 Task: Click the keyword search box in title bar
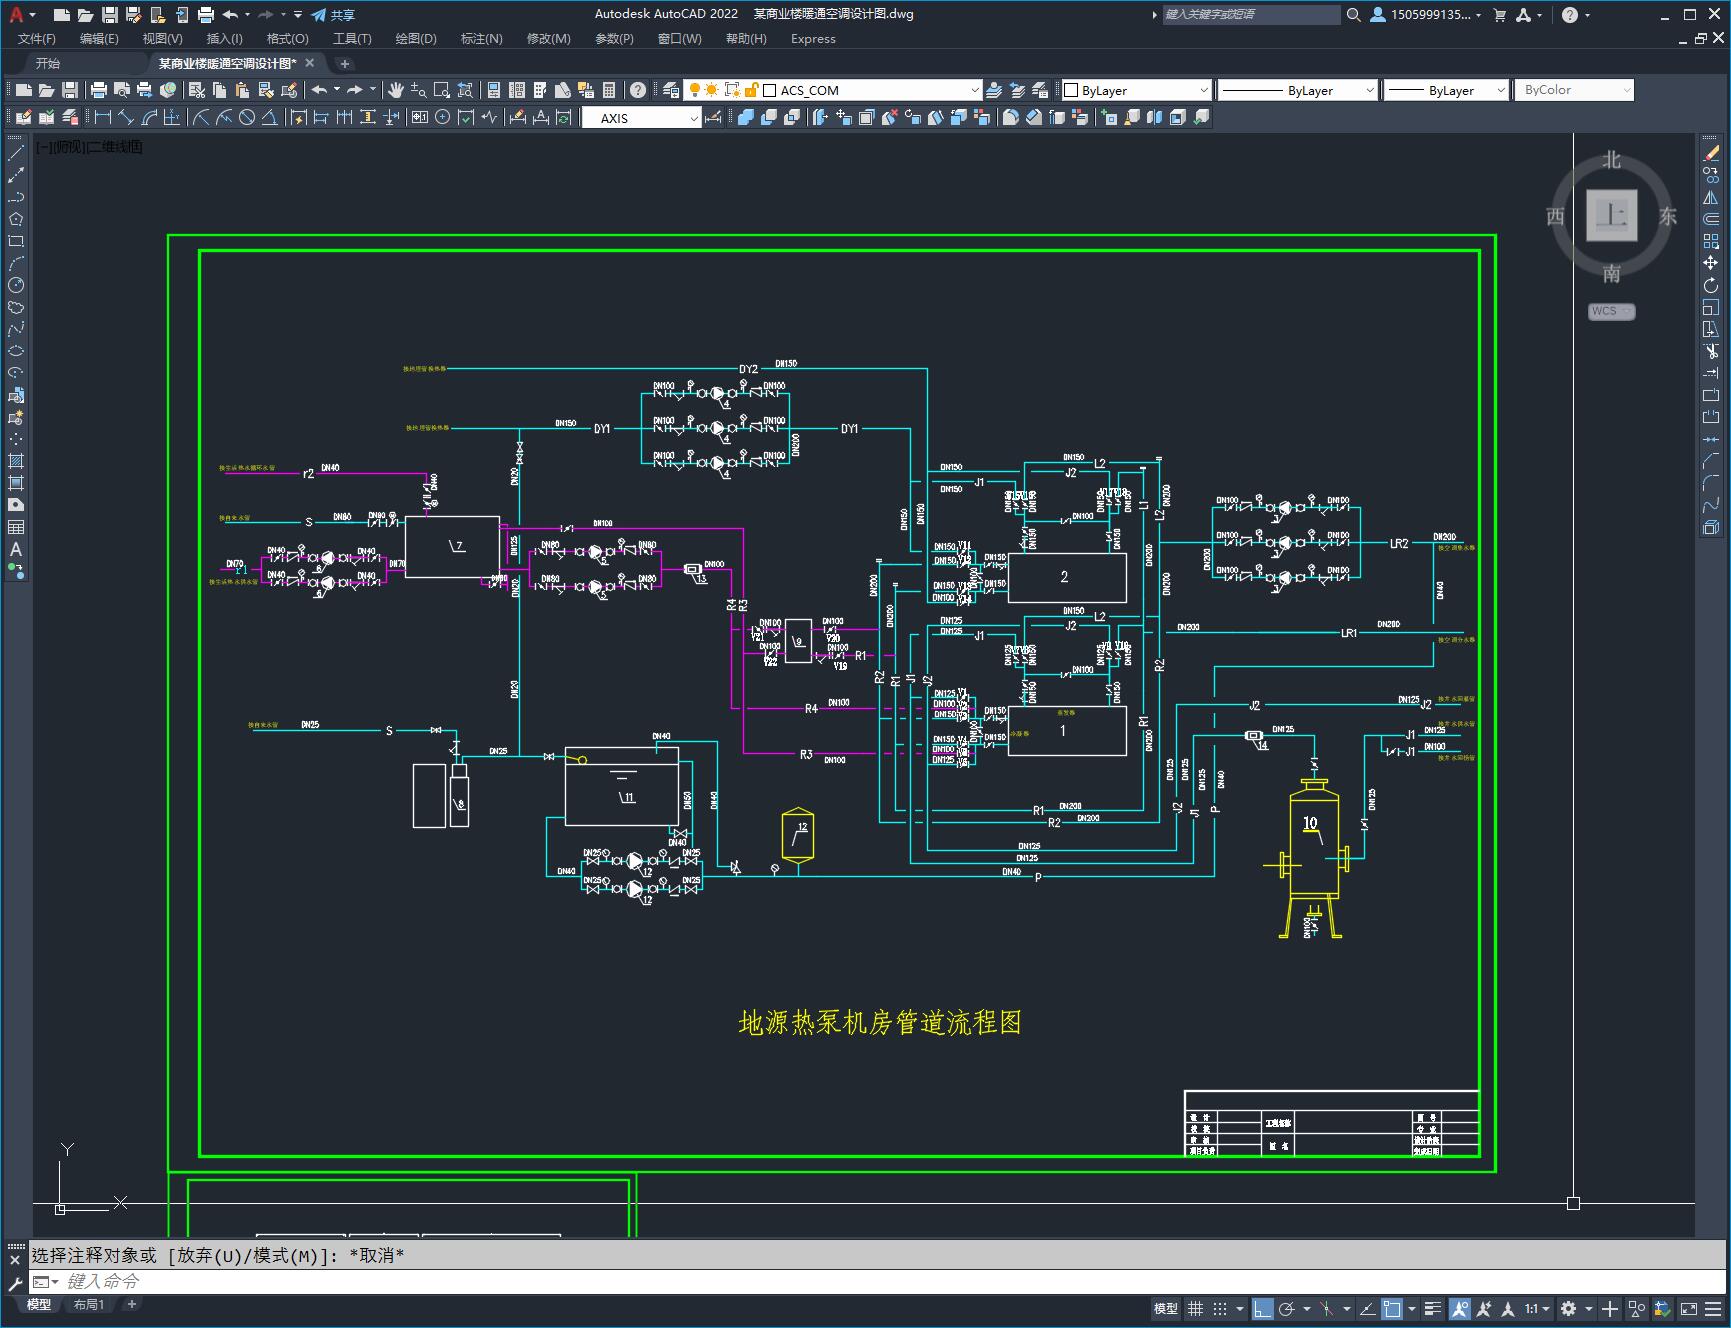[1250, 14]
